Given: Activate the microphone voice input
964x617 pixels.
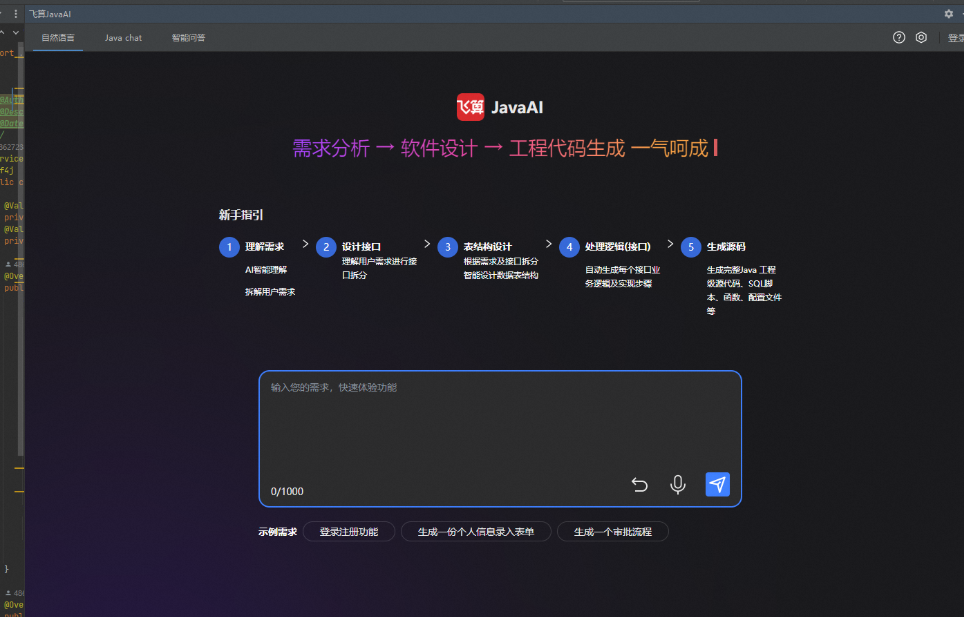Looking at the screenshot, I should tap(678, 484).
